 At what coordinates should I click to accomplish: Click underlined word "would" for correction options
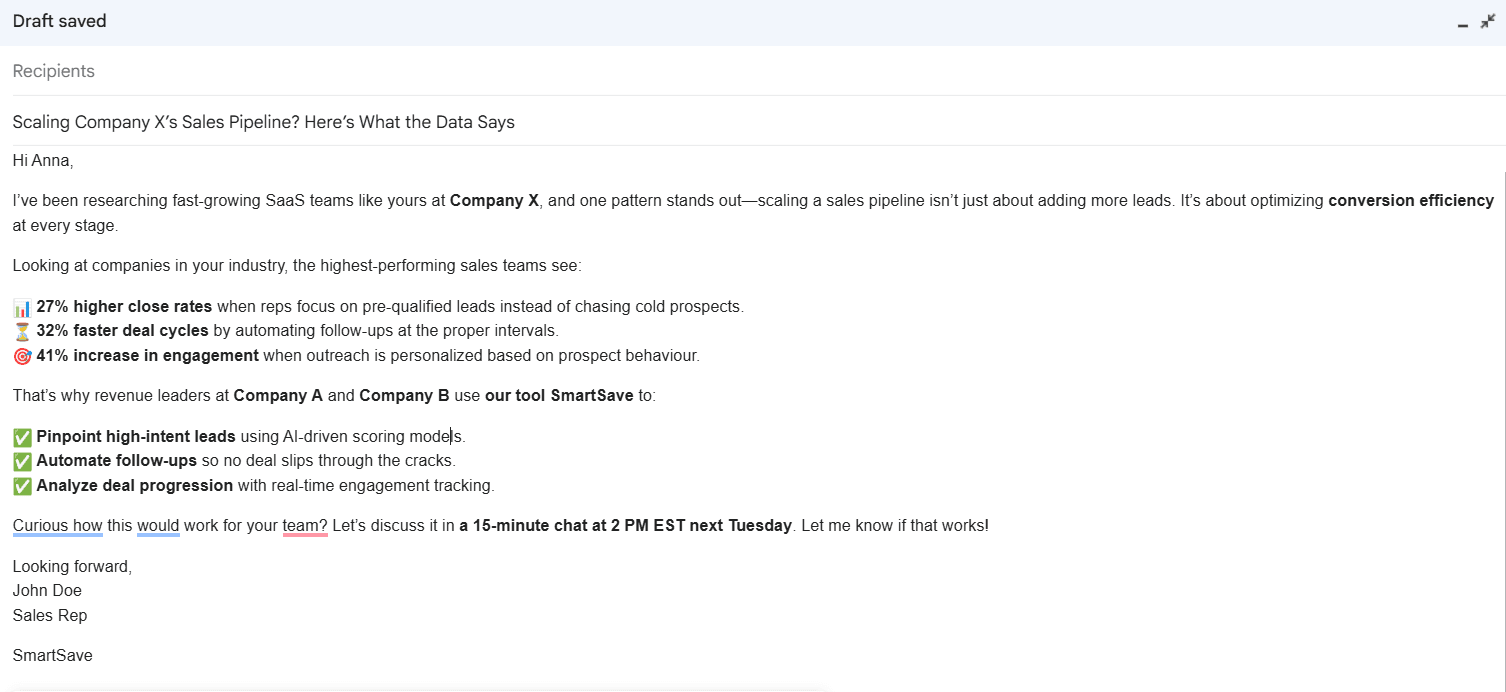pyautogui.click(x=158, y=525)
